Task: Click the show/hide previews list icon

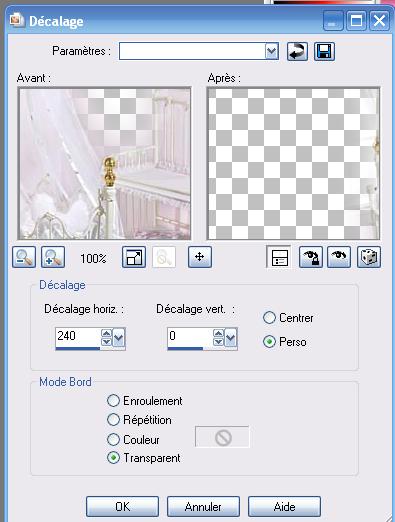Action: click(279, 257)
